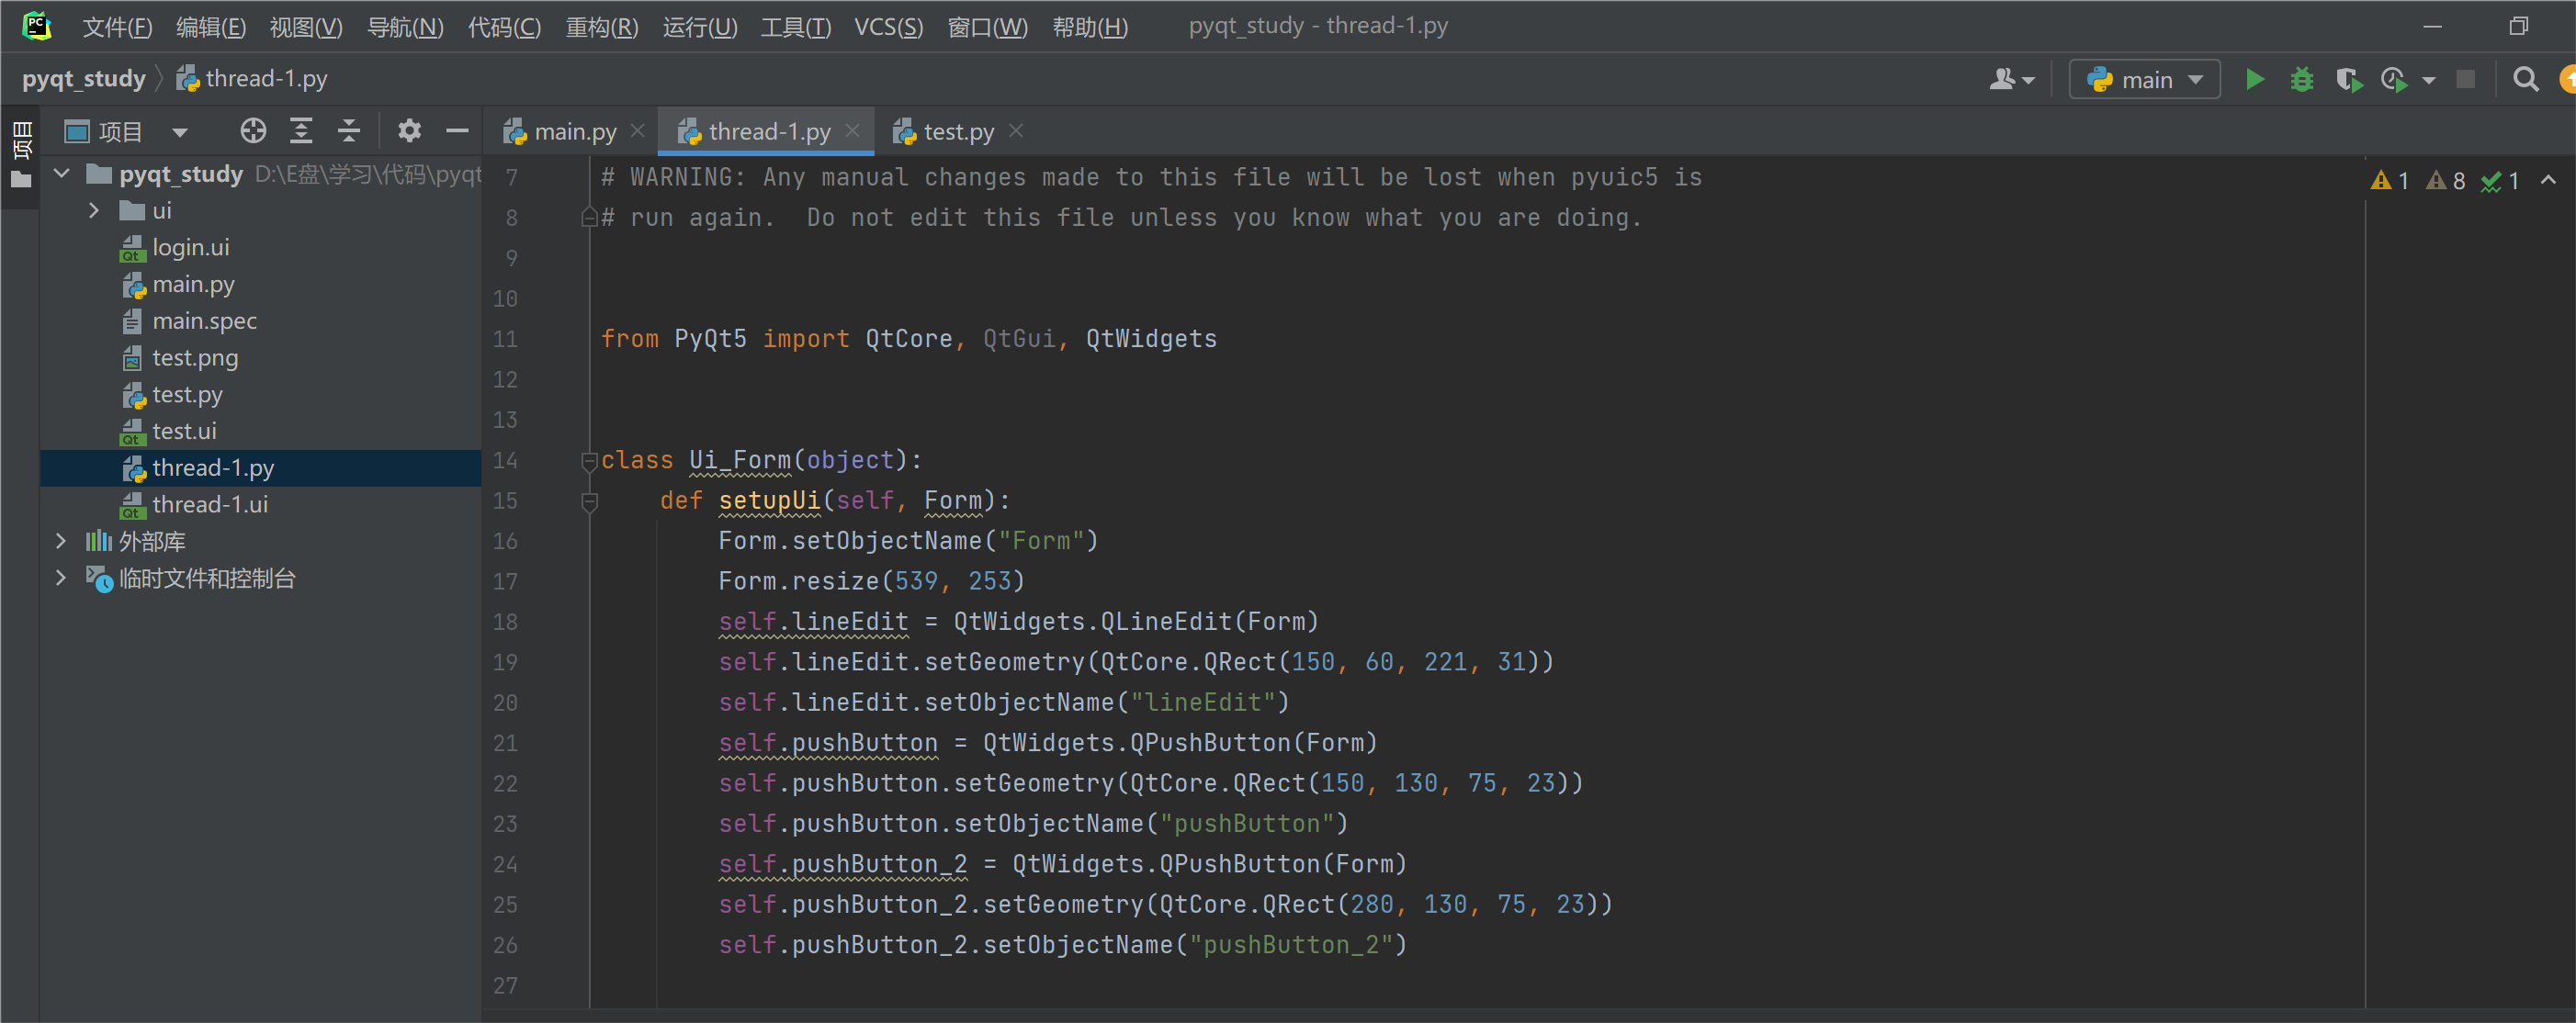
Task: Open the 重构(R) menu
Action: pyautogui.click(x=602, y=27)
